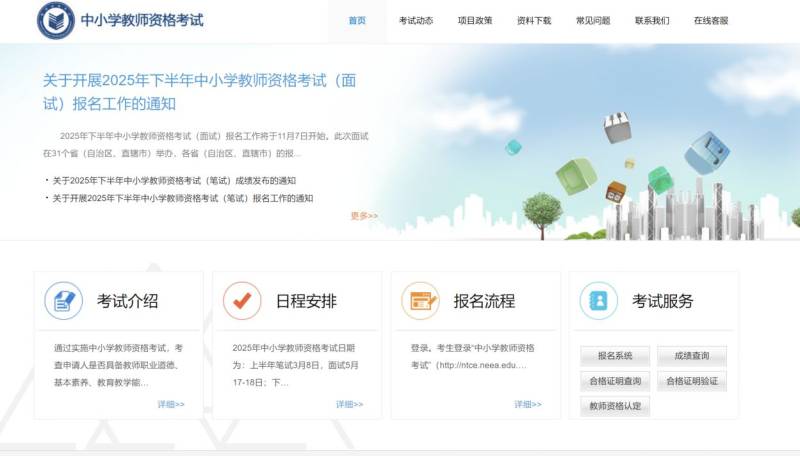Click the 考试介绍 document icon
Screen dimensions: 800x456
click(x=64, y=300)
